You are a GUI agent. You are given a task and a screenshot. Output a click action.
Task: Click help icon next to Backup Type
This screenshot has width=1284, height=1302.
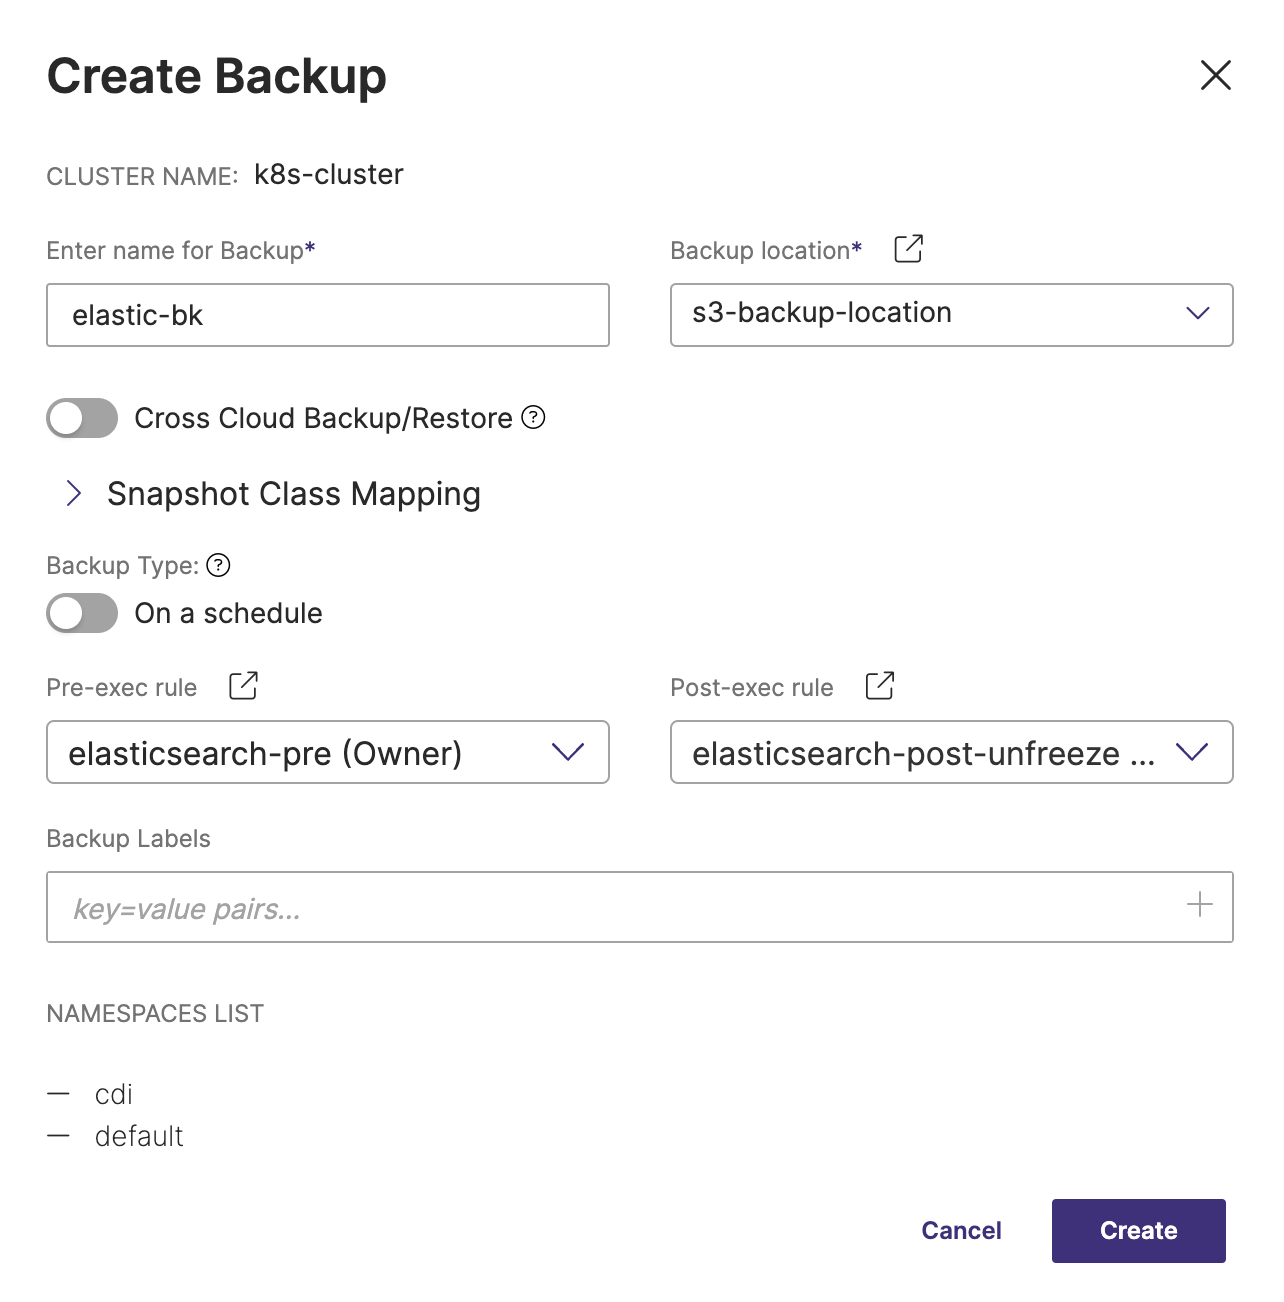point(218,566)
